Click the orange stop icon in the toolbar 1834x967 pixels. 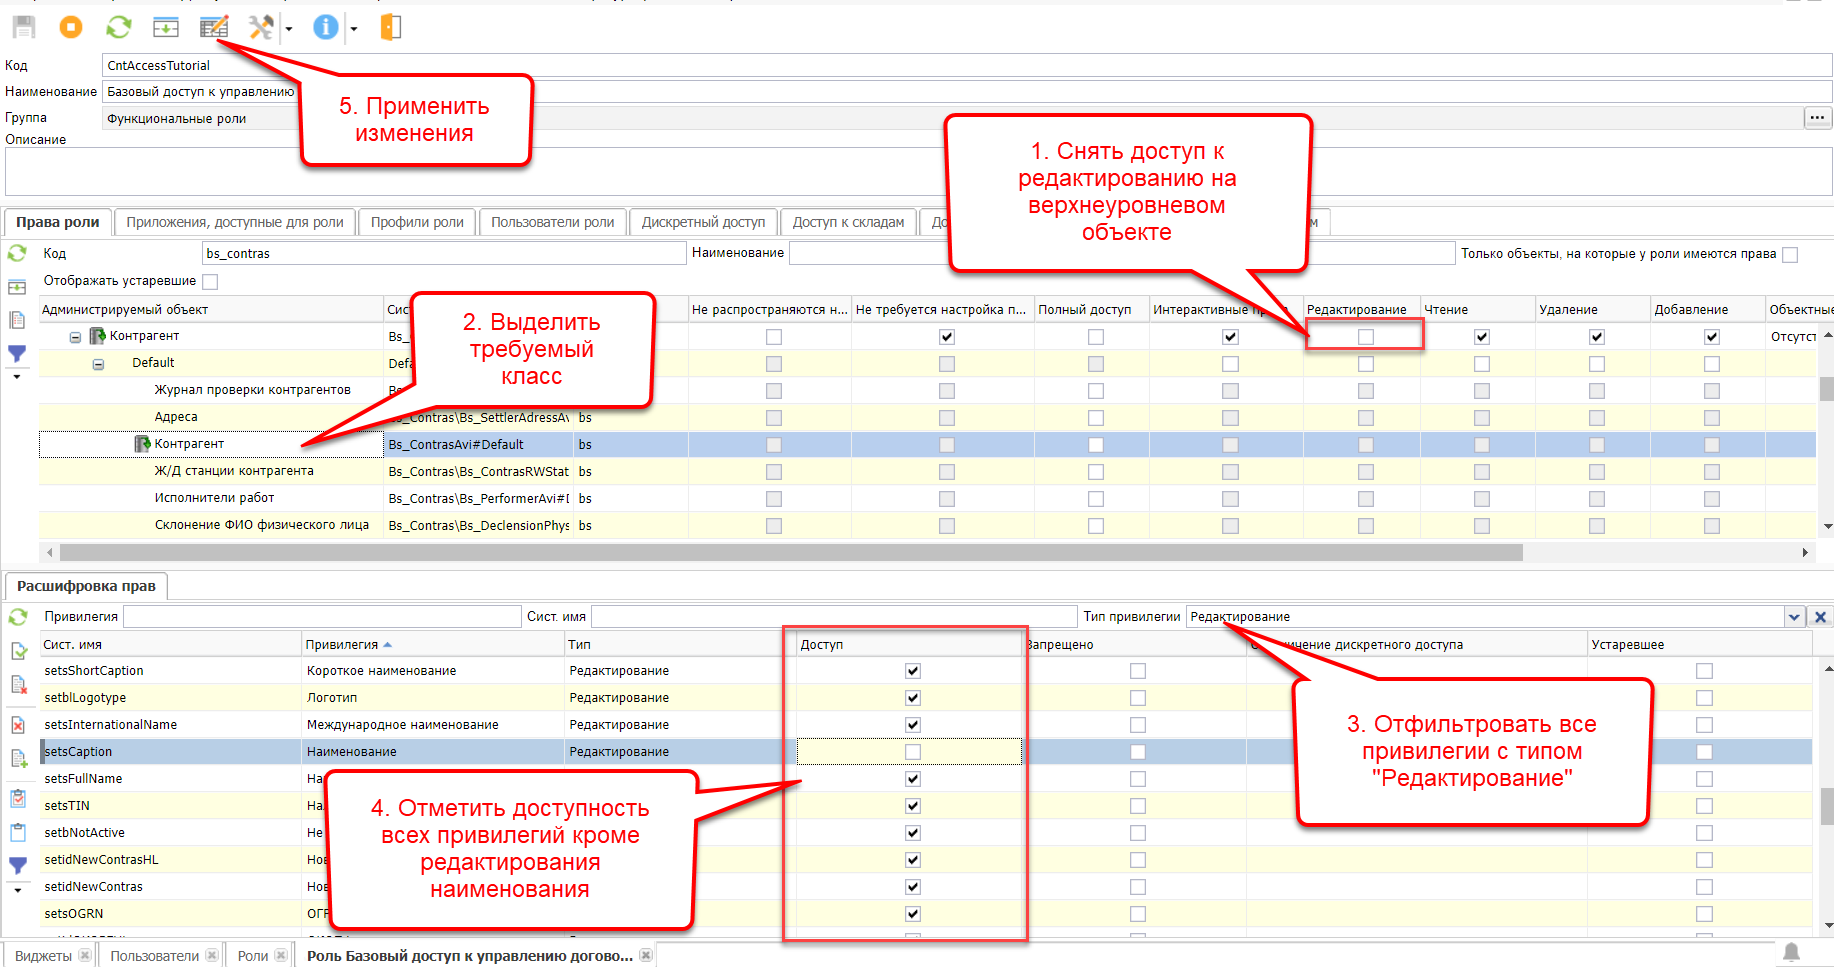[x=71, y=27]
